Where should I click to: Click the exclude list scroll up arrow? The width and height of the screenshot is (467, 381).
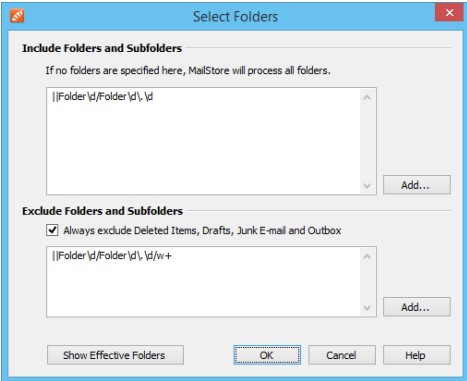point(367,257)
